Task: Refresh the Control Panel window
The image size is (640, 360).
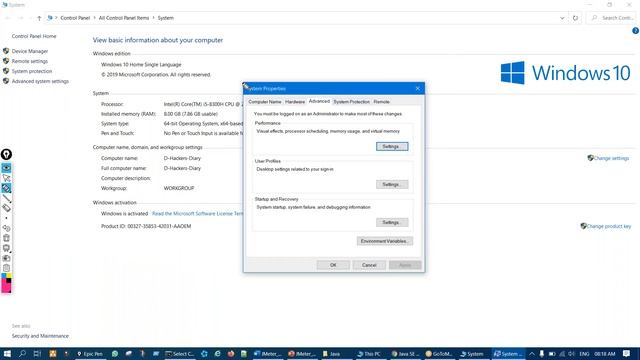Action: (x=575, y=18)
